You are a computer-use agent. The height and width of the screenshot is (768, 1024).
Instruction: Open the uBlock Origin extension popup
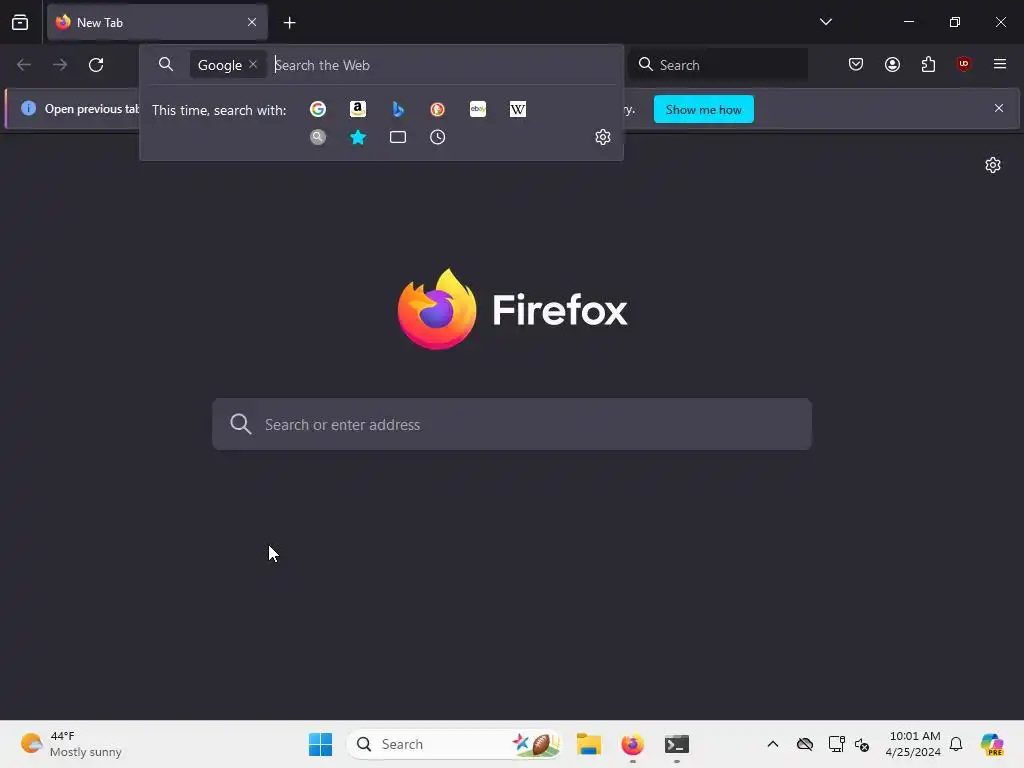pos(964,64)
